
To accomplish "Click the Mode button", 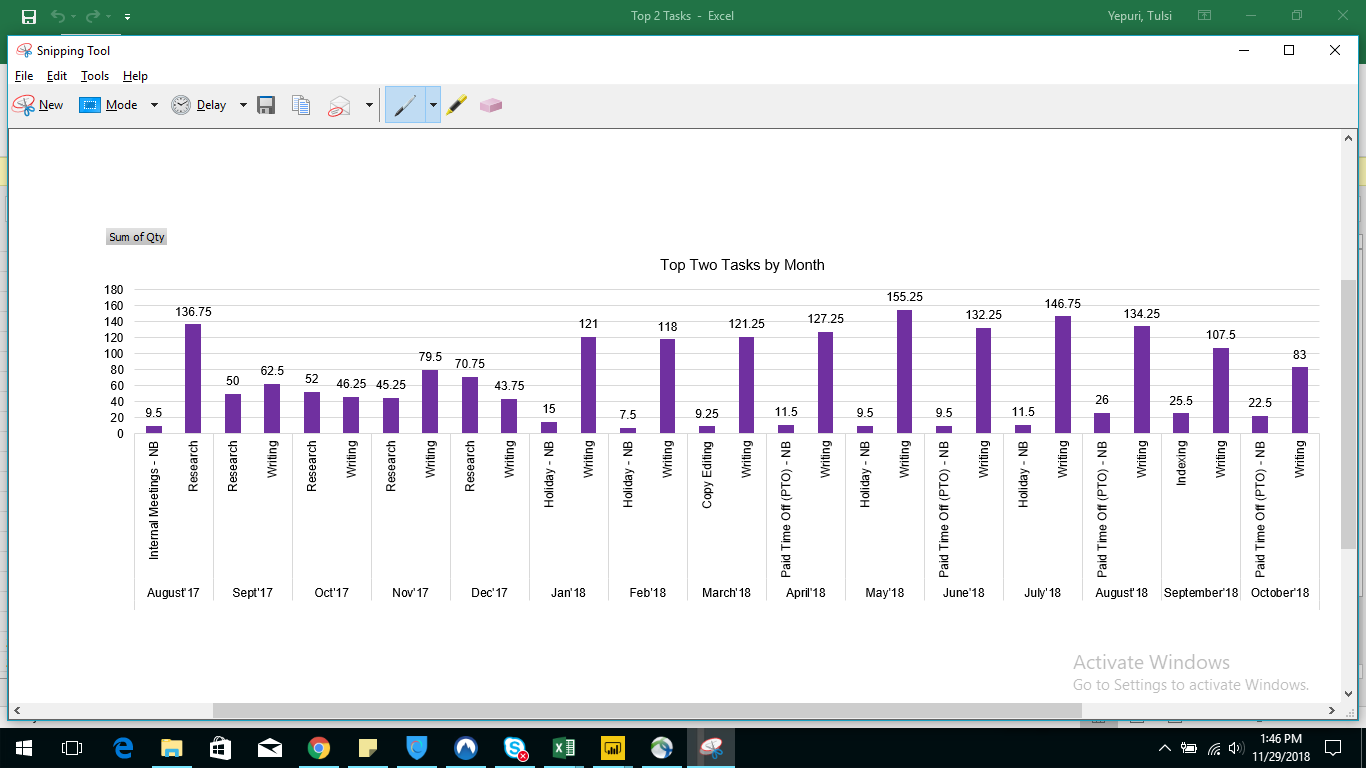I will (109, 105).
